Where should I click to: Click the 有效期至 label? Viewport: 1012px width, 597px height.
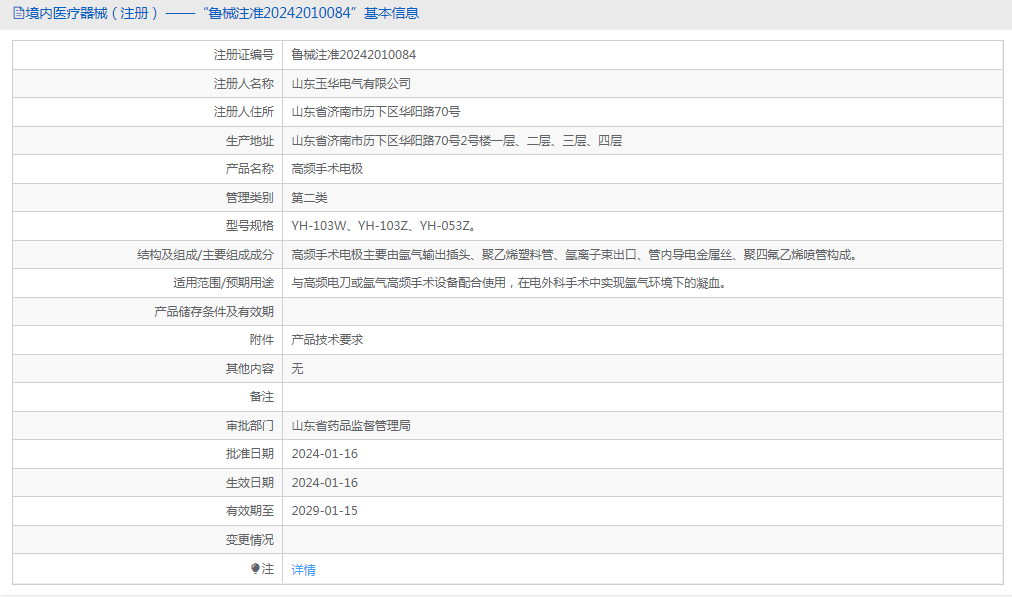[x=249, y=511]
